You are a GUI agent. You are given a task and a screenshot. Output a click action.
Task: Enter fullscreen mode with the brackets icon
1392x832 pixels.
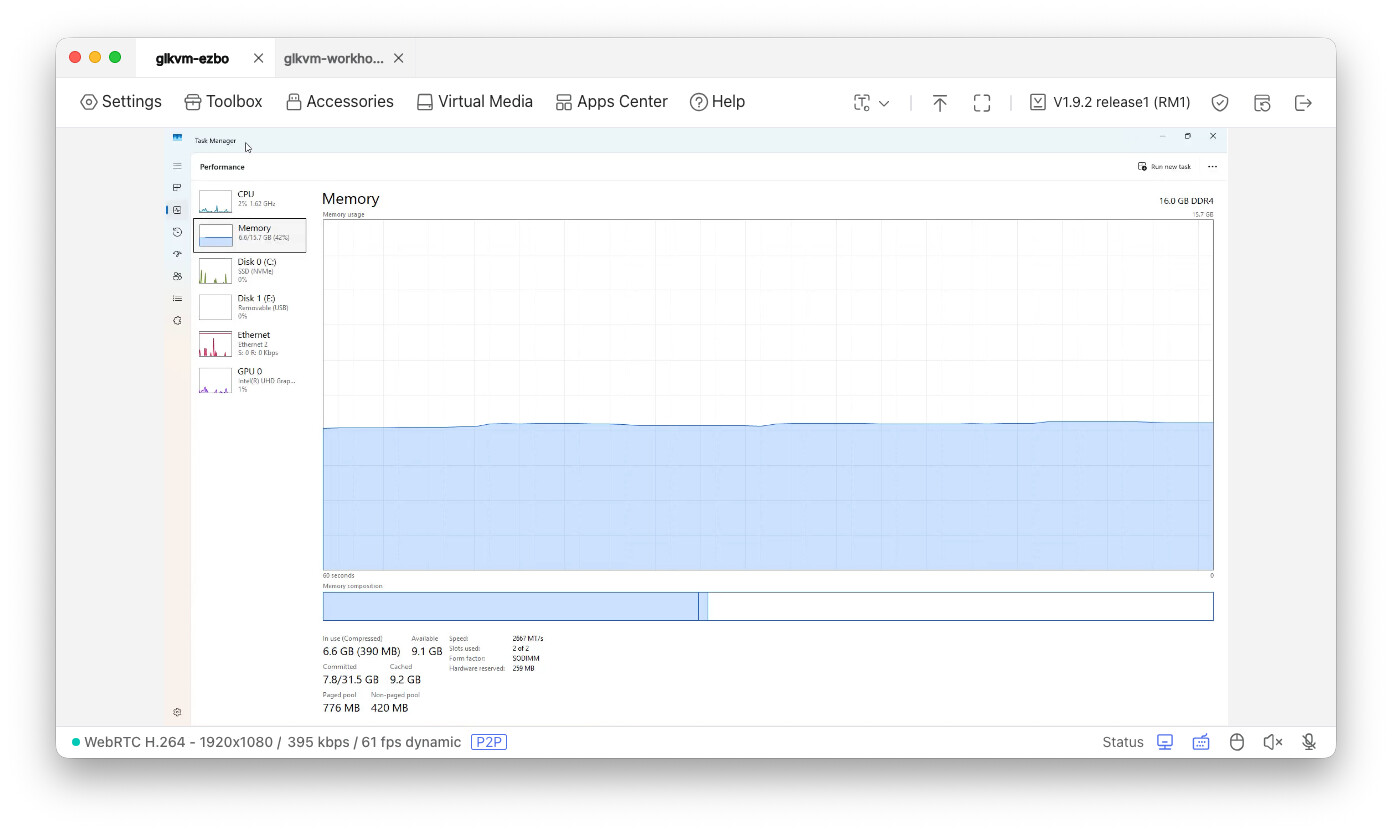tap(982, 103)
